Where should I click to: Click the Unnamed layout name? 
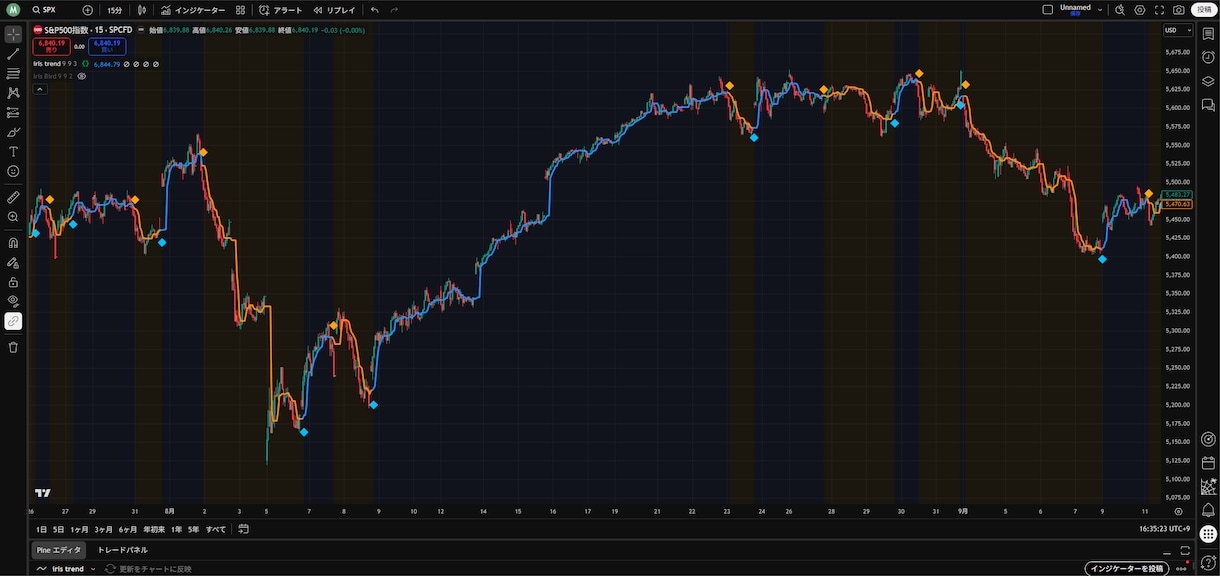(1075, 8)
